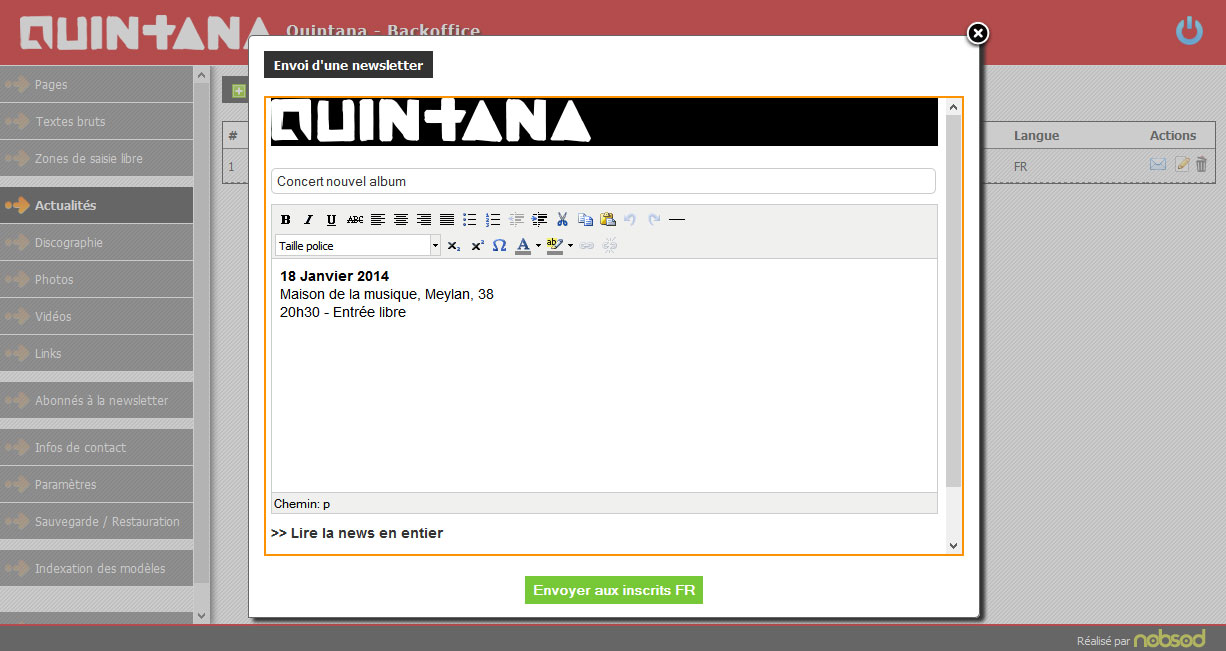
Task: Insert a numbered list
Action: pos(493,219)
